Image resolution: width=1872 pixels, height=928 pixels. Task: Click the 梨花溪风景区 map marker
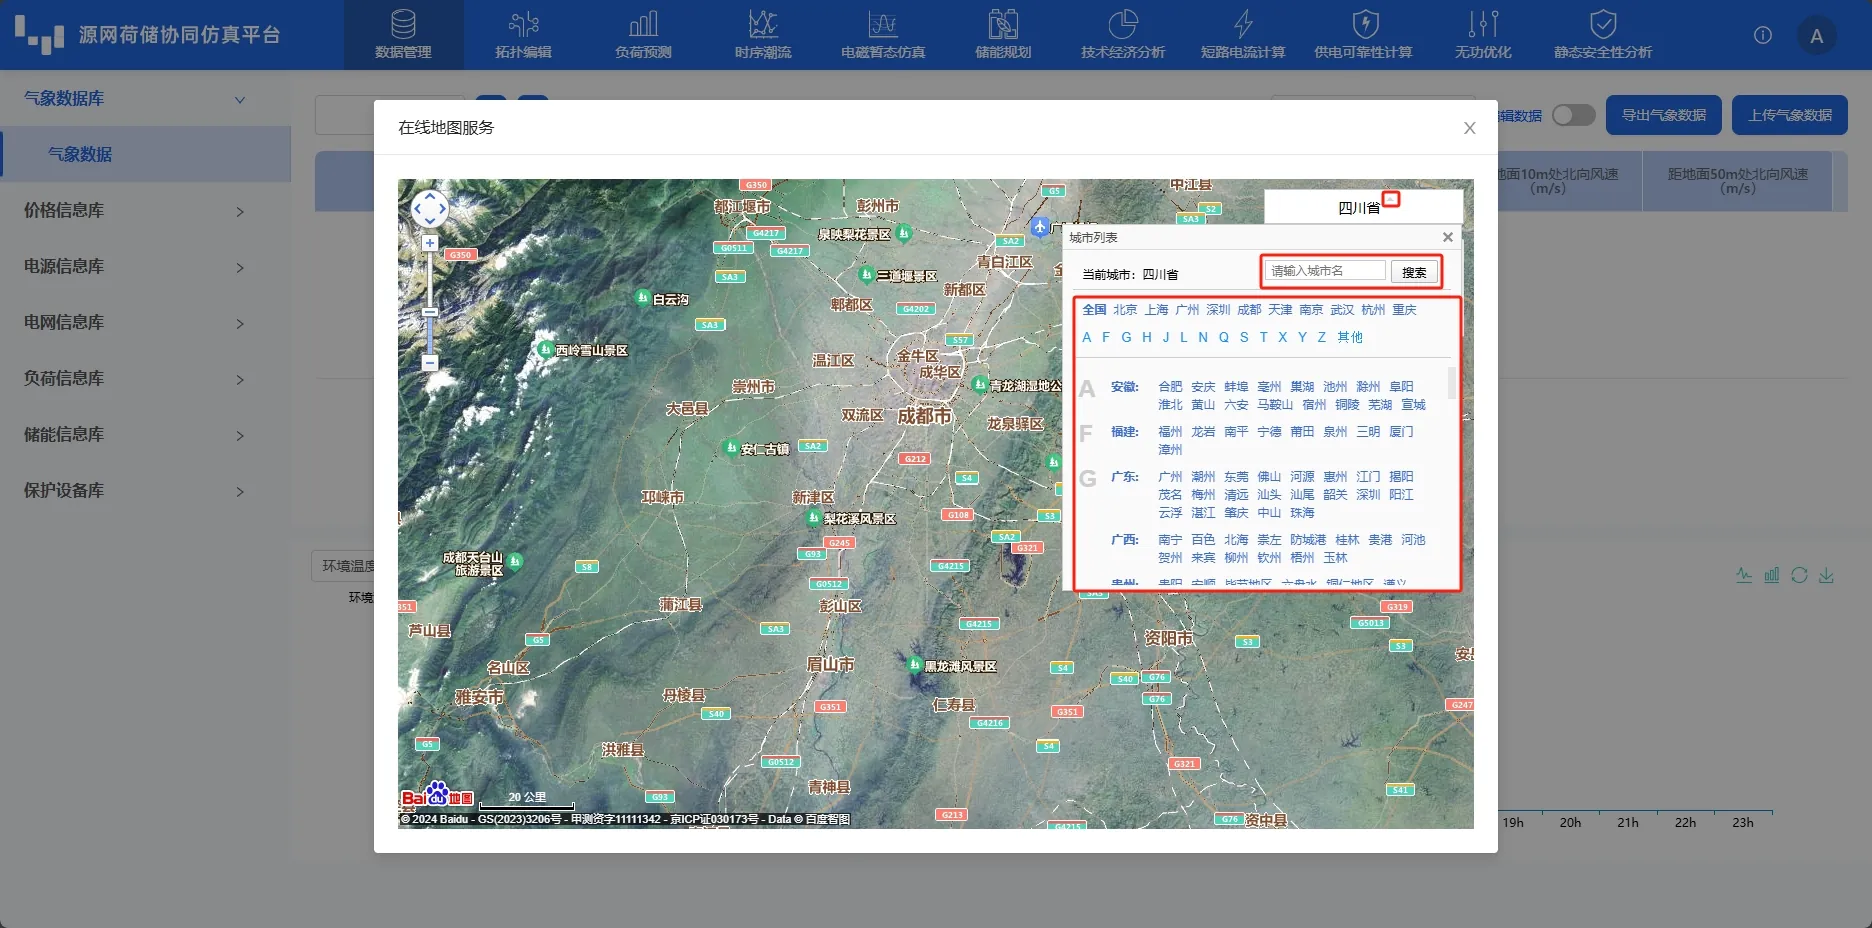[813, 517]
